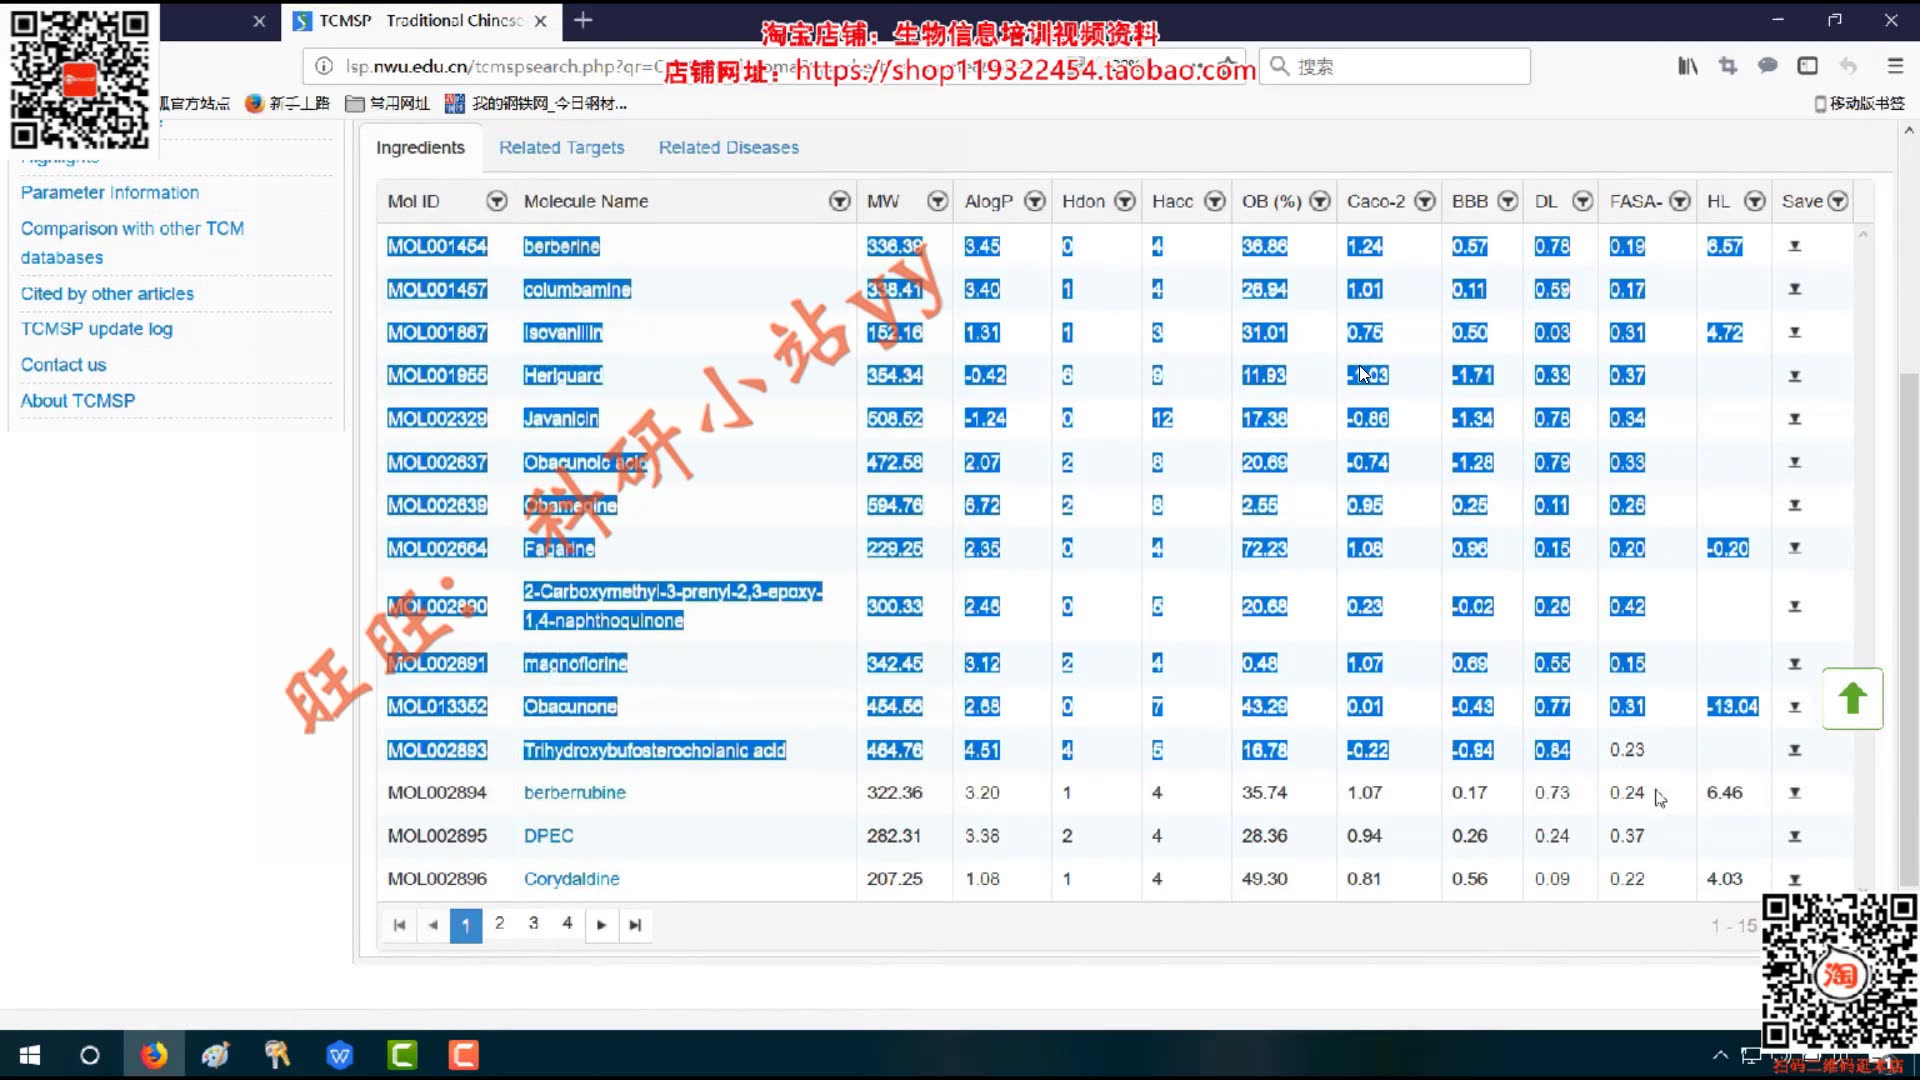This screenshot has height=1080, width=1920.
Task: Select page 4 in pagination
Action: click(x=567, y=923)
